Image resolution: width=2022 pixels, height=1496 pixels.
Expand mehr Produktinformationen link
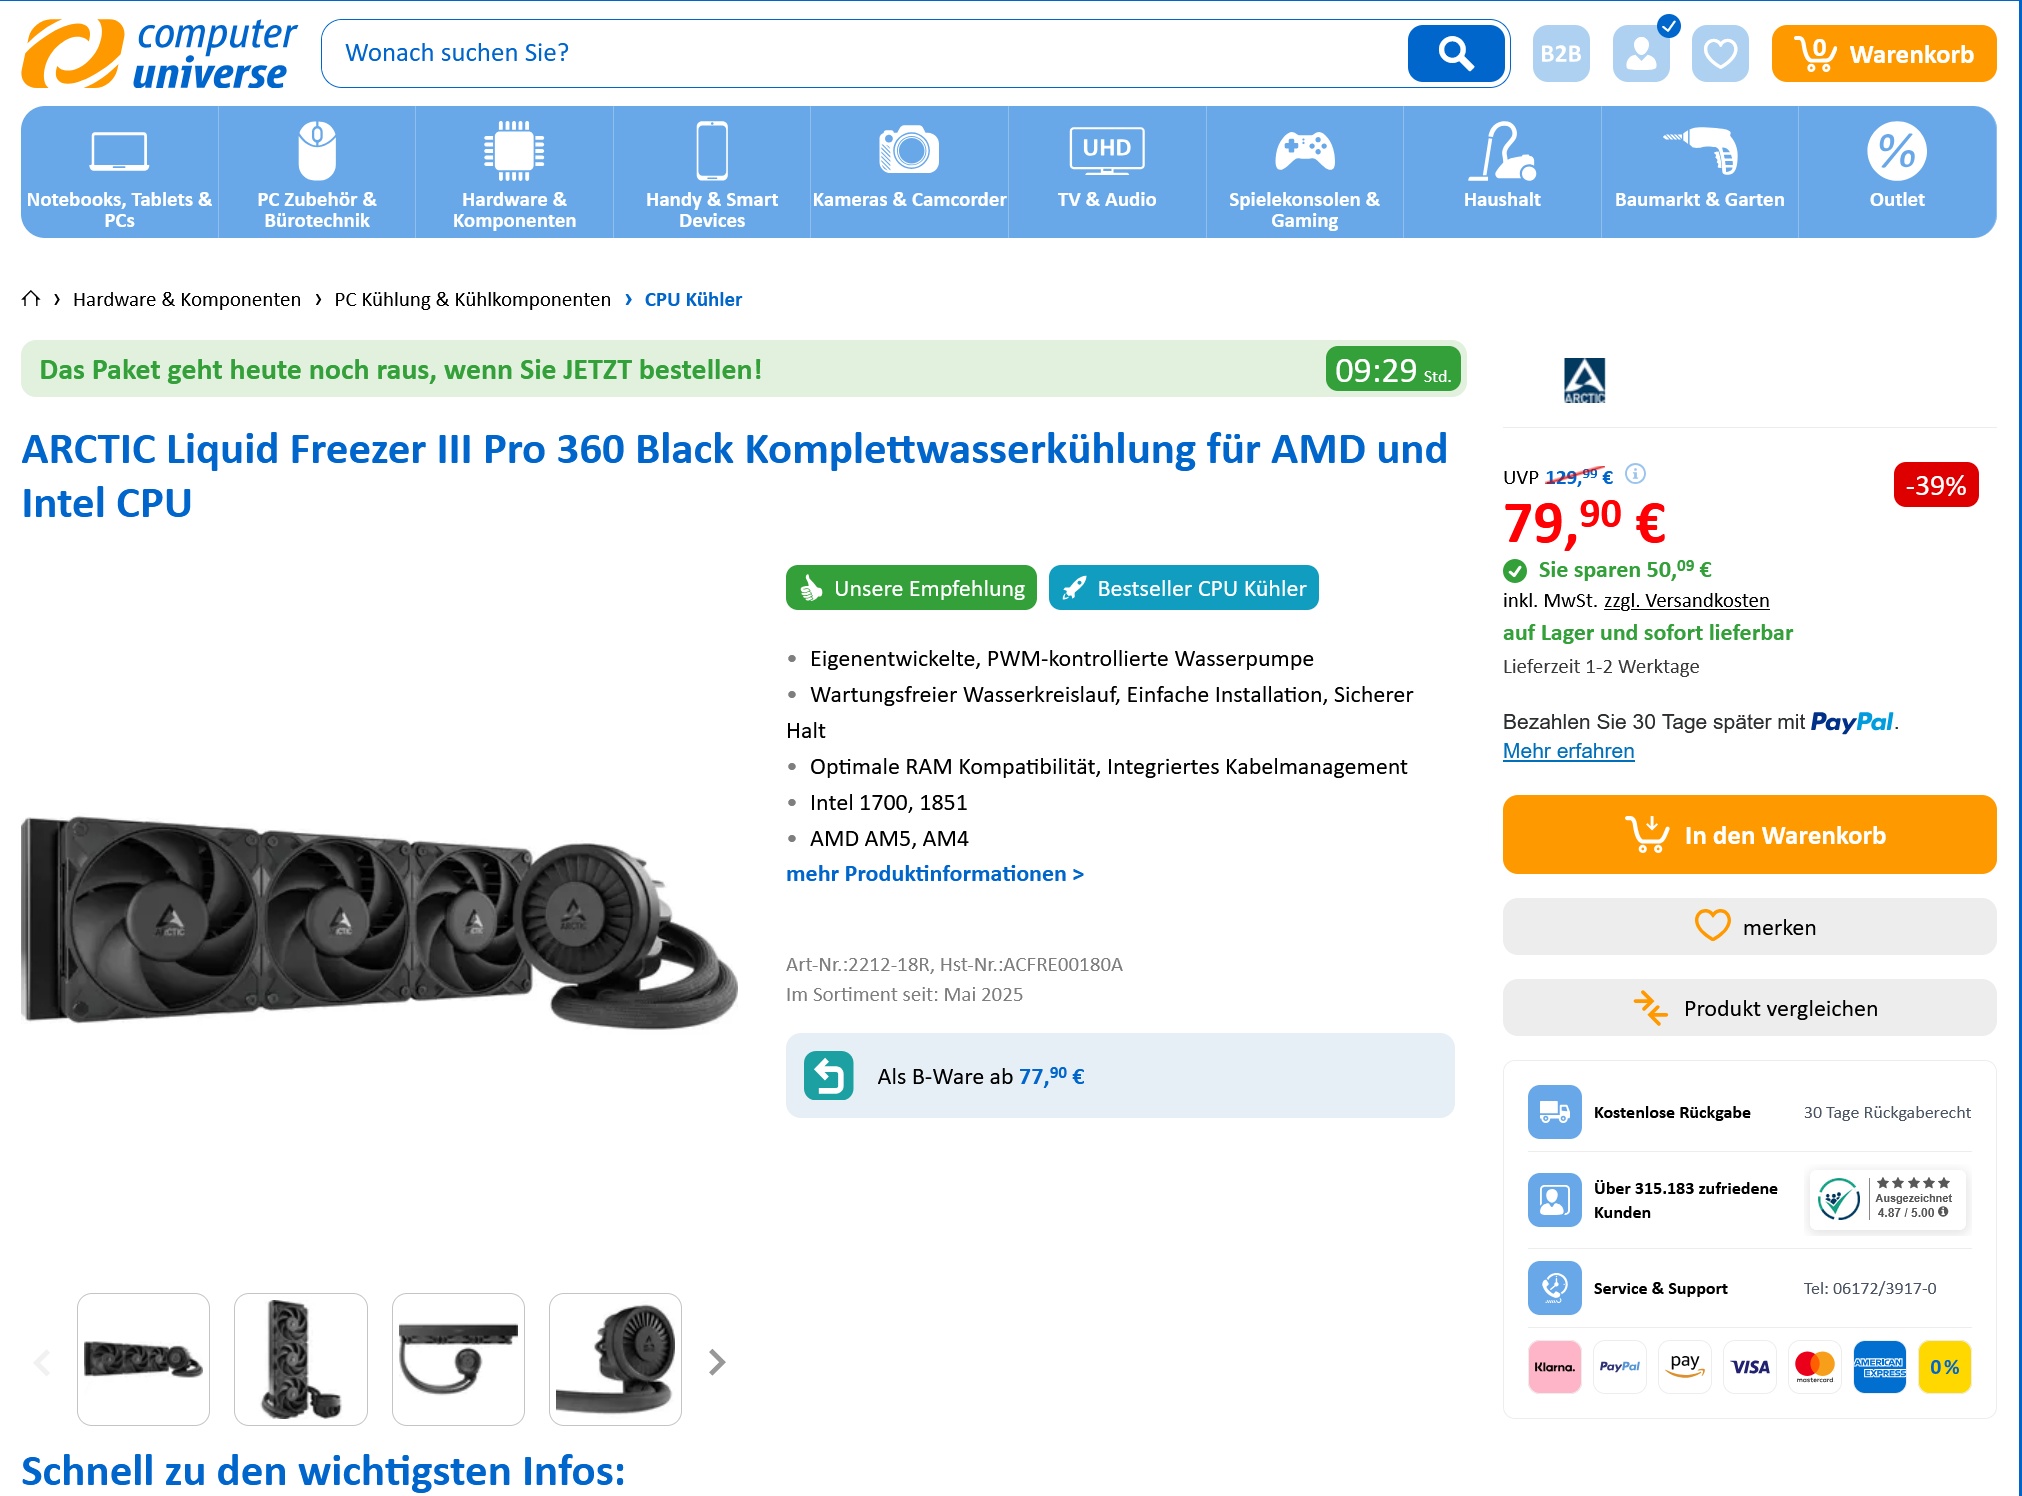coord(934,873)
